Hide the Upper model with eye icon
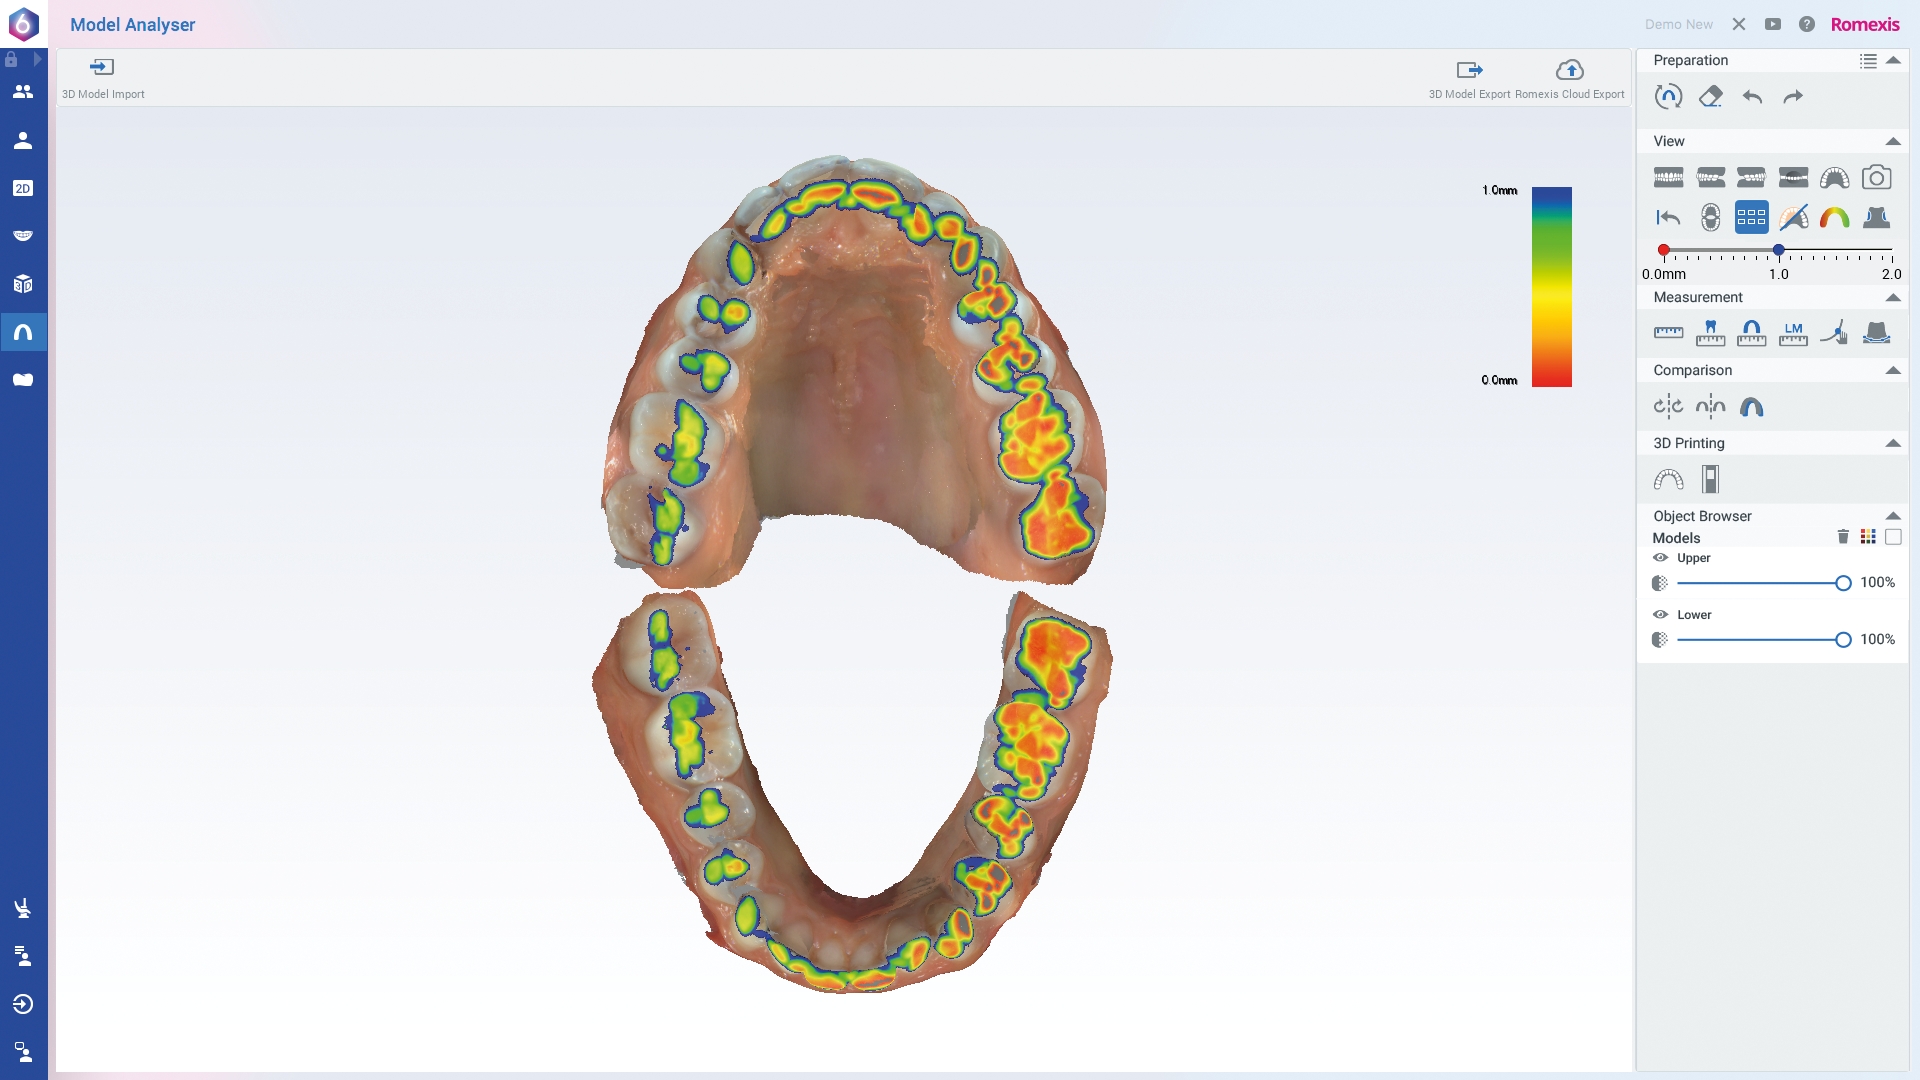Screen dimensions: 1920x1080 1660,558
